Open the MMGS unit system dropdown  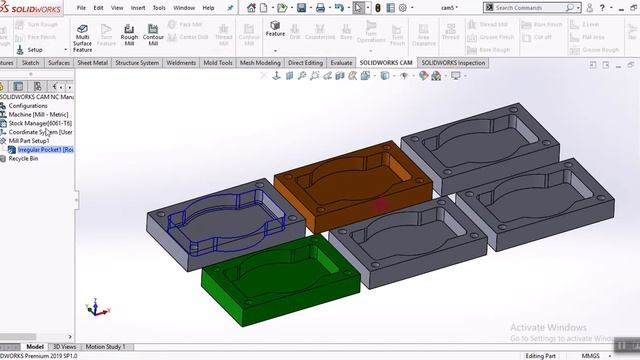coord(610,356)
